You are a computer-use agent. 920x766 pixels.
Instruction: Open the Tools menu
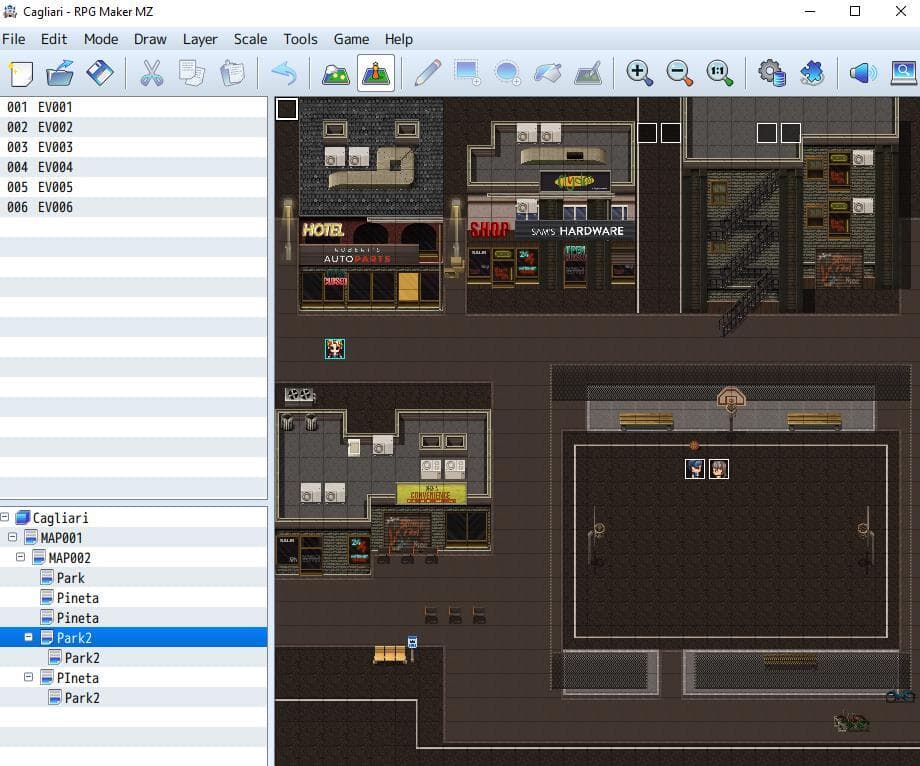coord(300,39)
